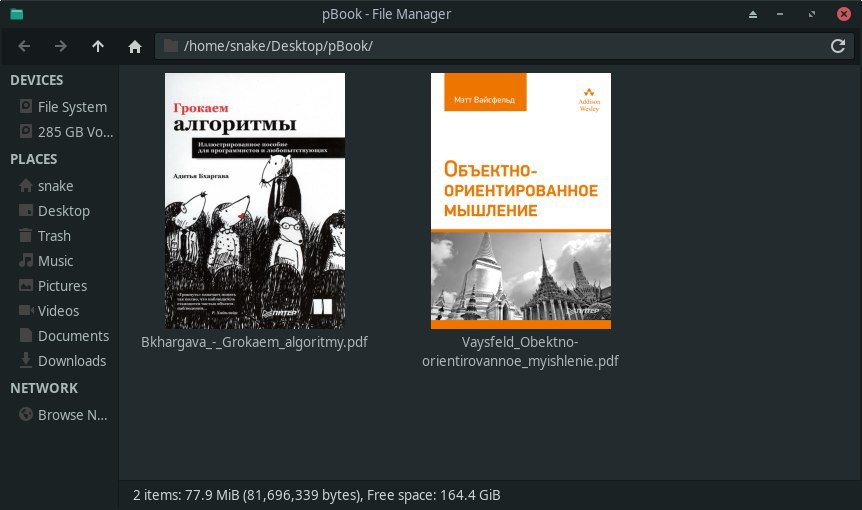
Task: Click the Desktop folder icon in sidebar
Action: pos(26,210)
